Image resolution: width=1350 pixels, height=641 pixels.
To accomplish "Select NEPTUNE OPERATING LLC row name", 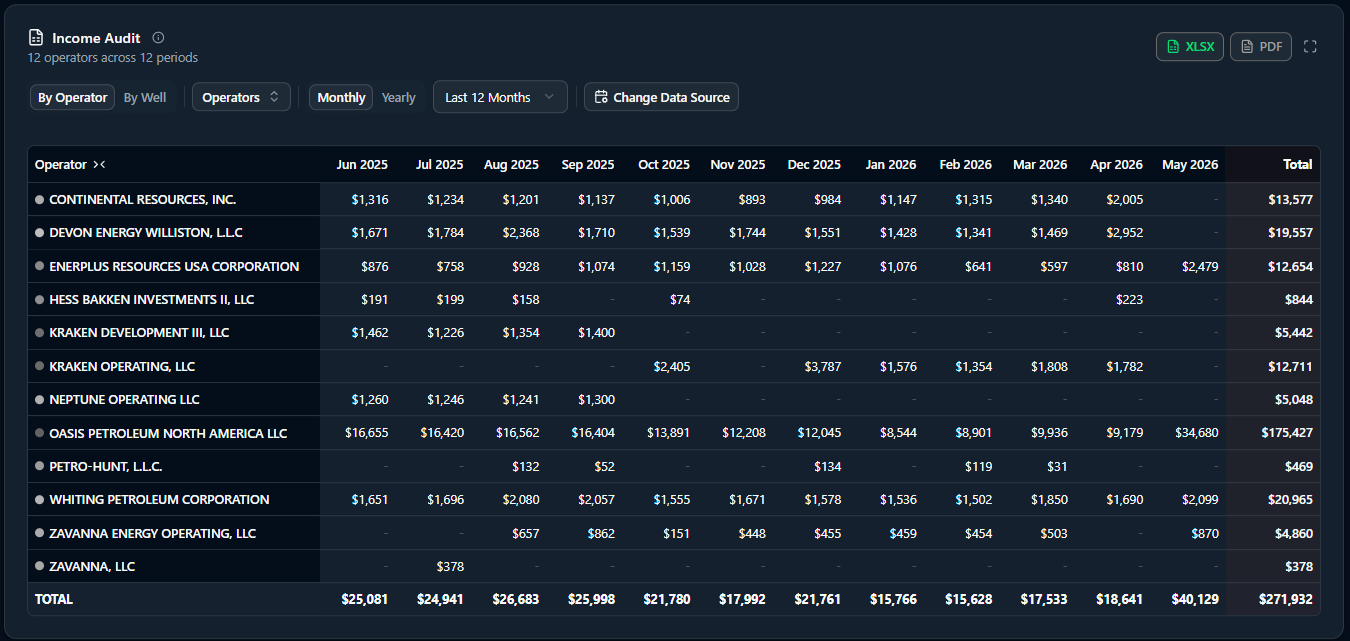I will 124,399.
